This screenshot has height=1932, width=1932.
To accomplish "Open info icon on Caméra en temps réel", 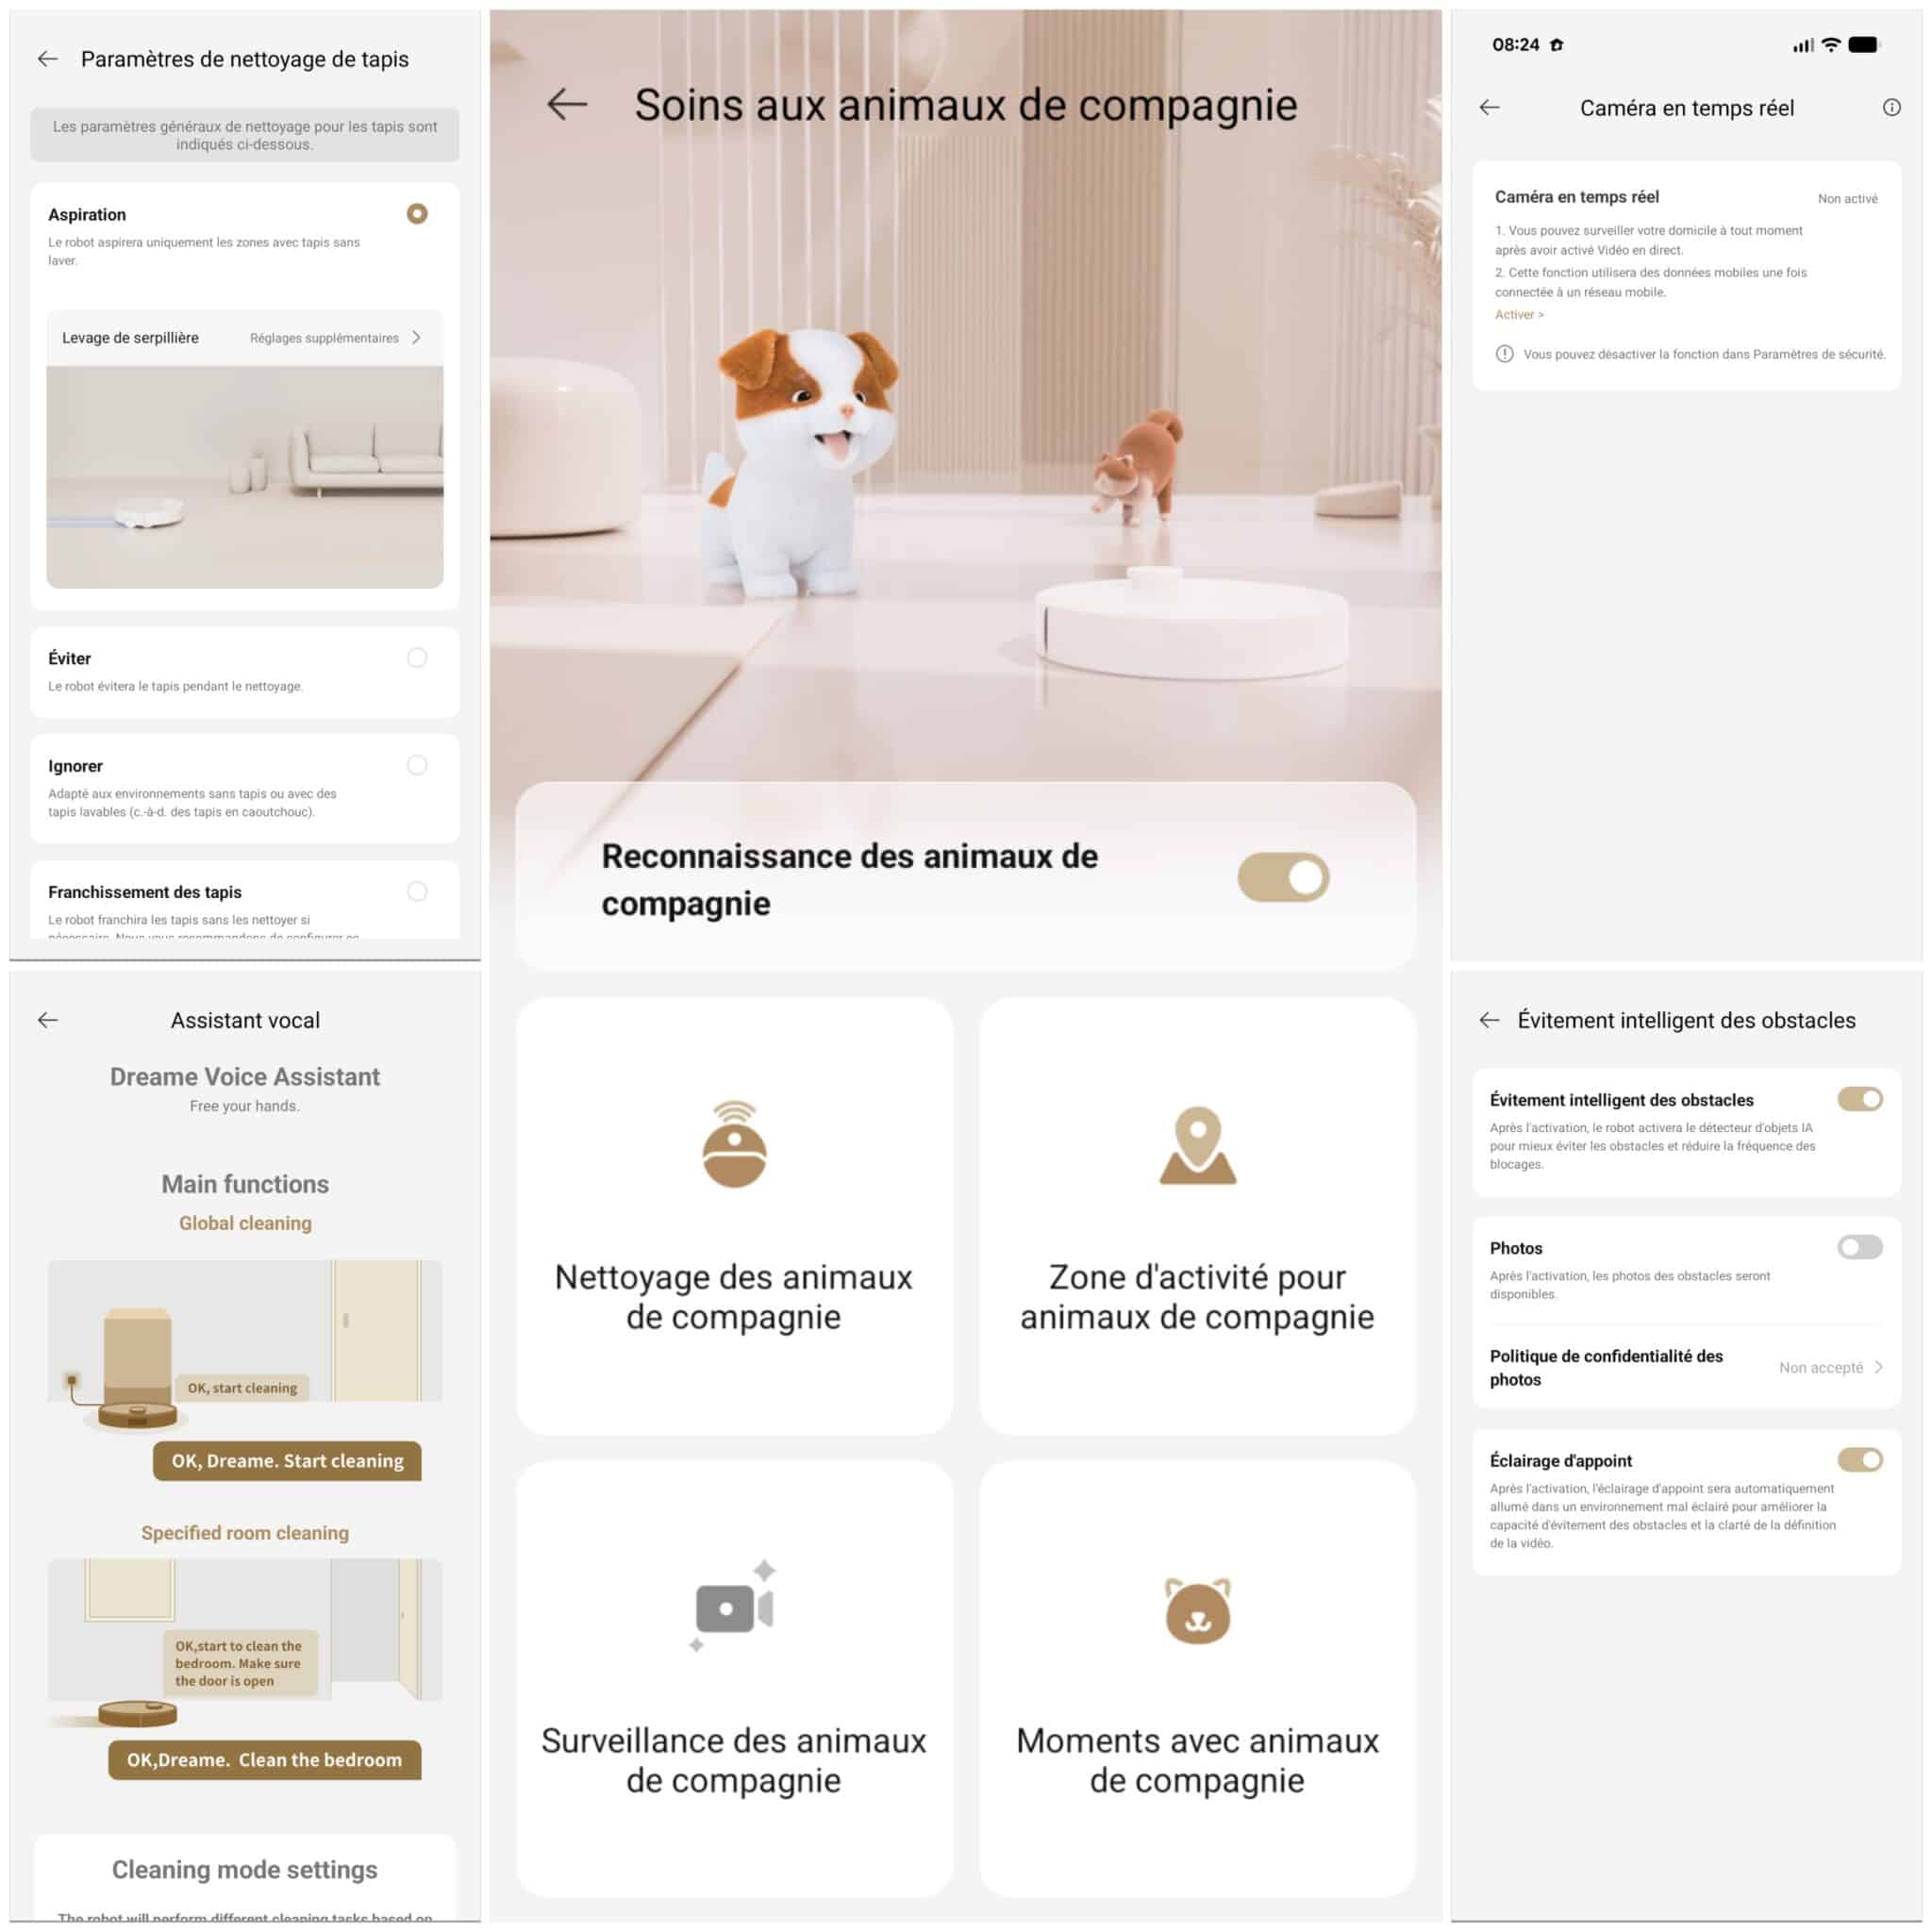I will click(1891, 107).
